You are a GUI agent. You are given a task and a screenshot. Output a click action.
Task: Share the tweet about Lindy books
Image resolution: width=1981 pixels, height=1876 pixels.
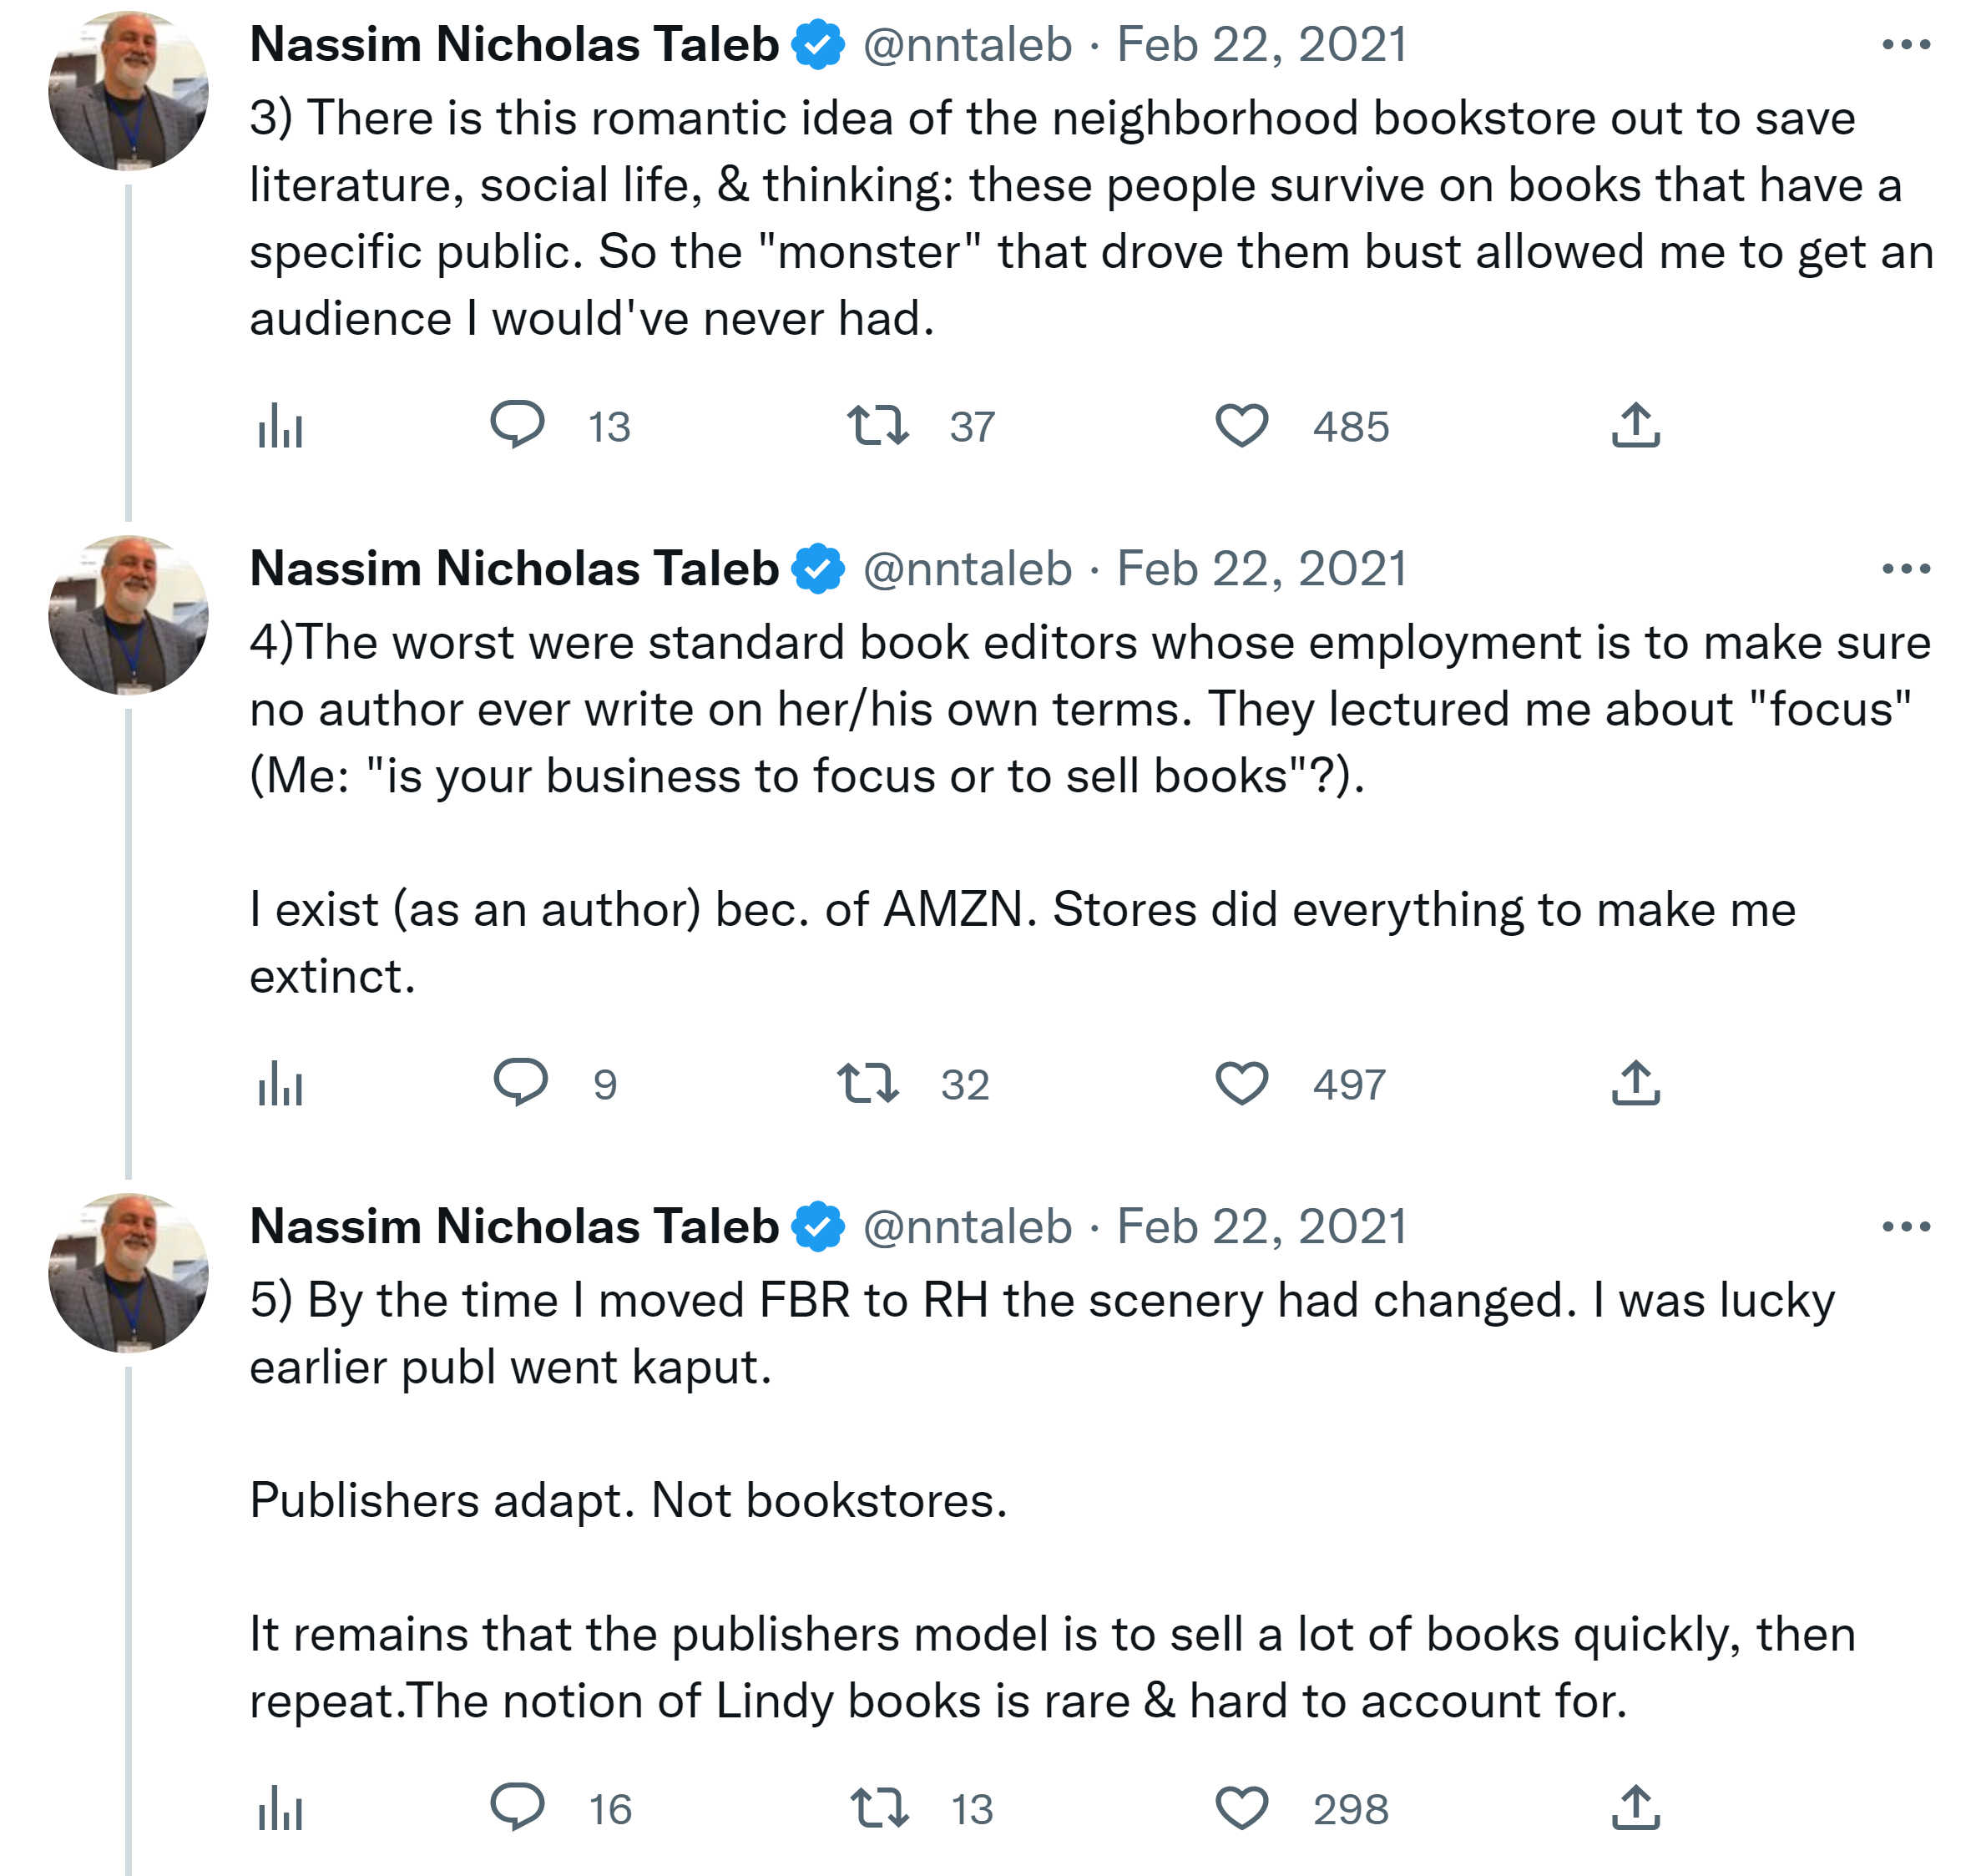click(x=1635, y=1808)
